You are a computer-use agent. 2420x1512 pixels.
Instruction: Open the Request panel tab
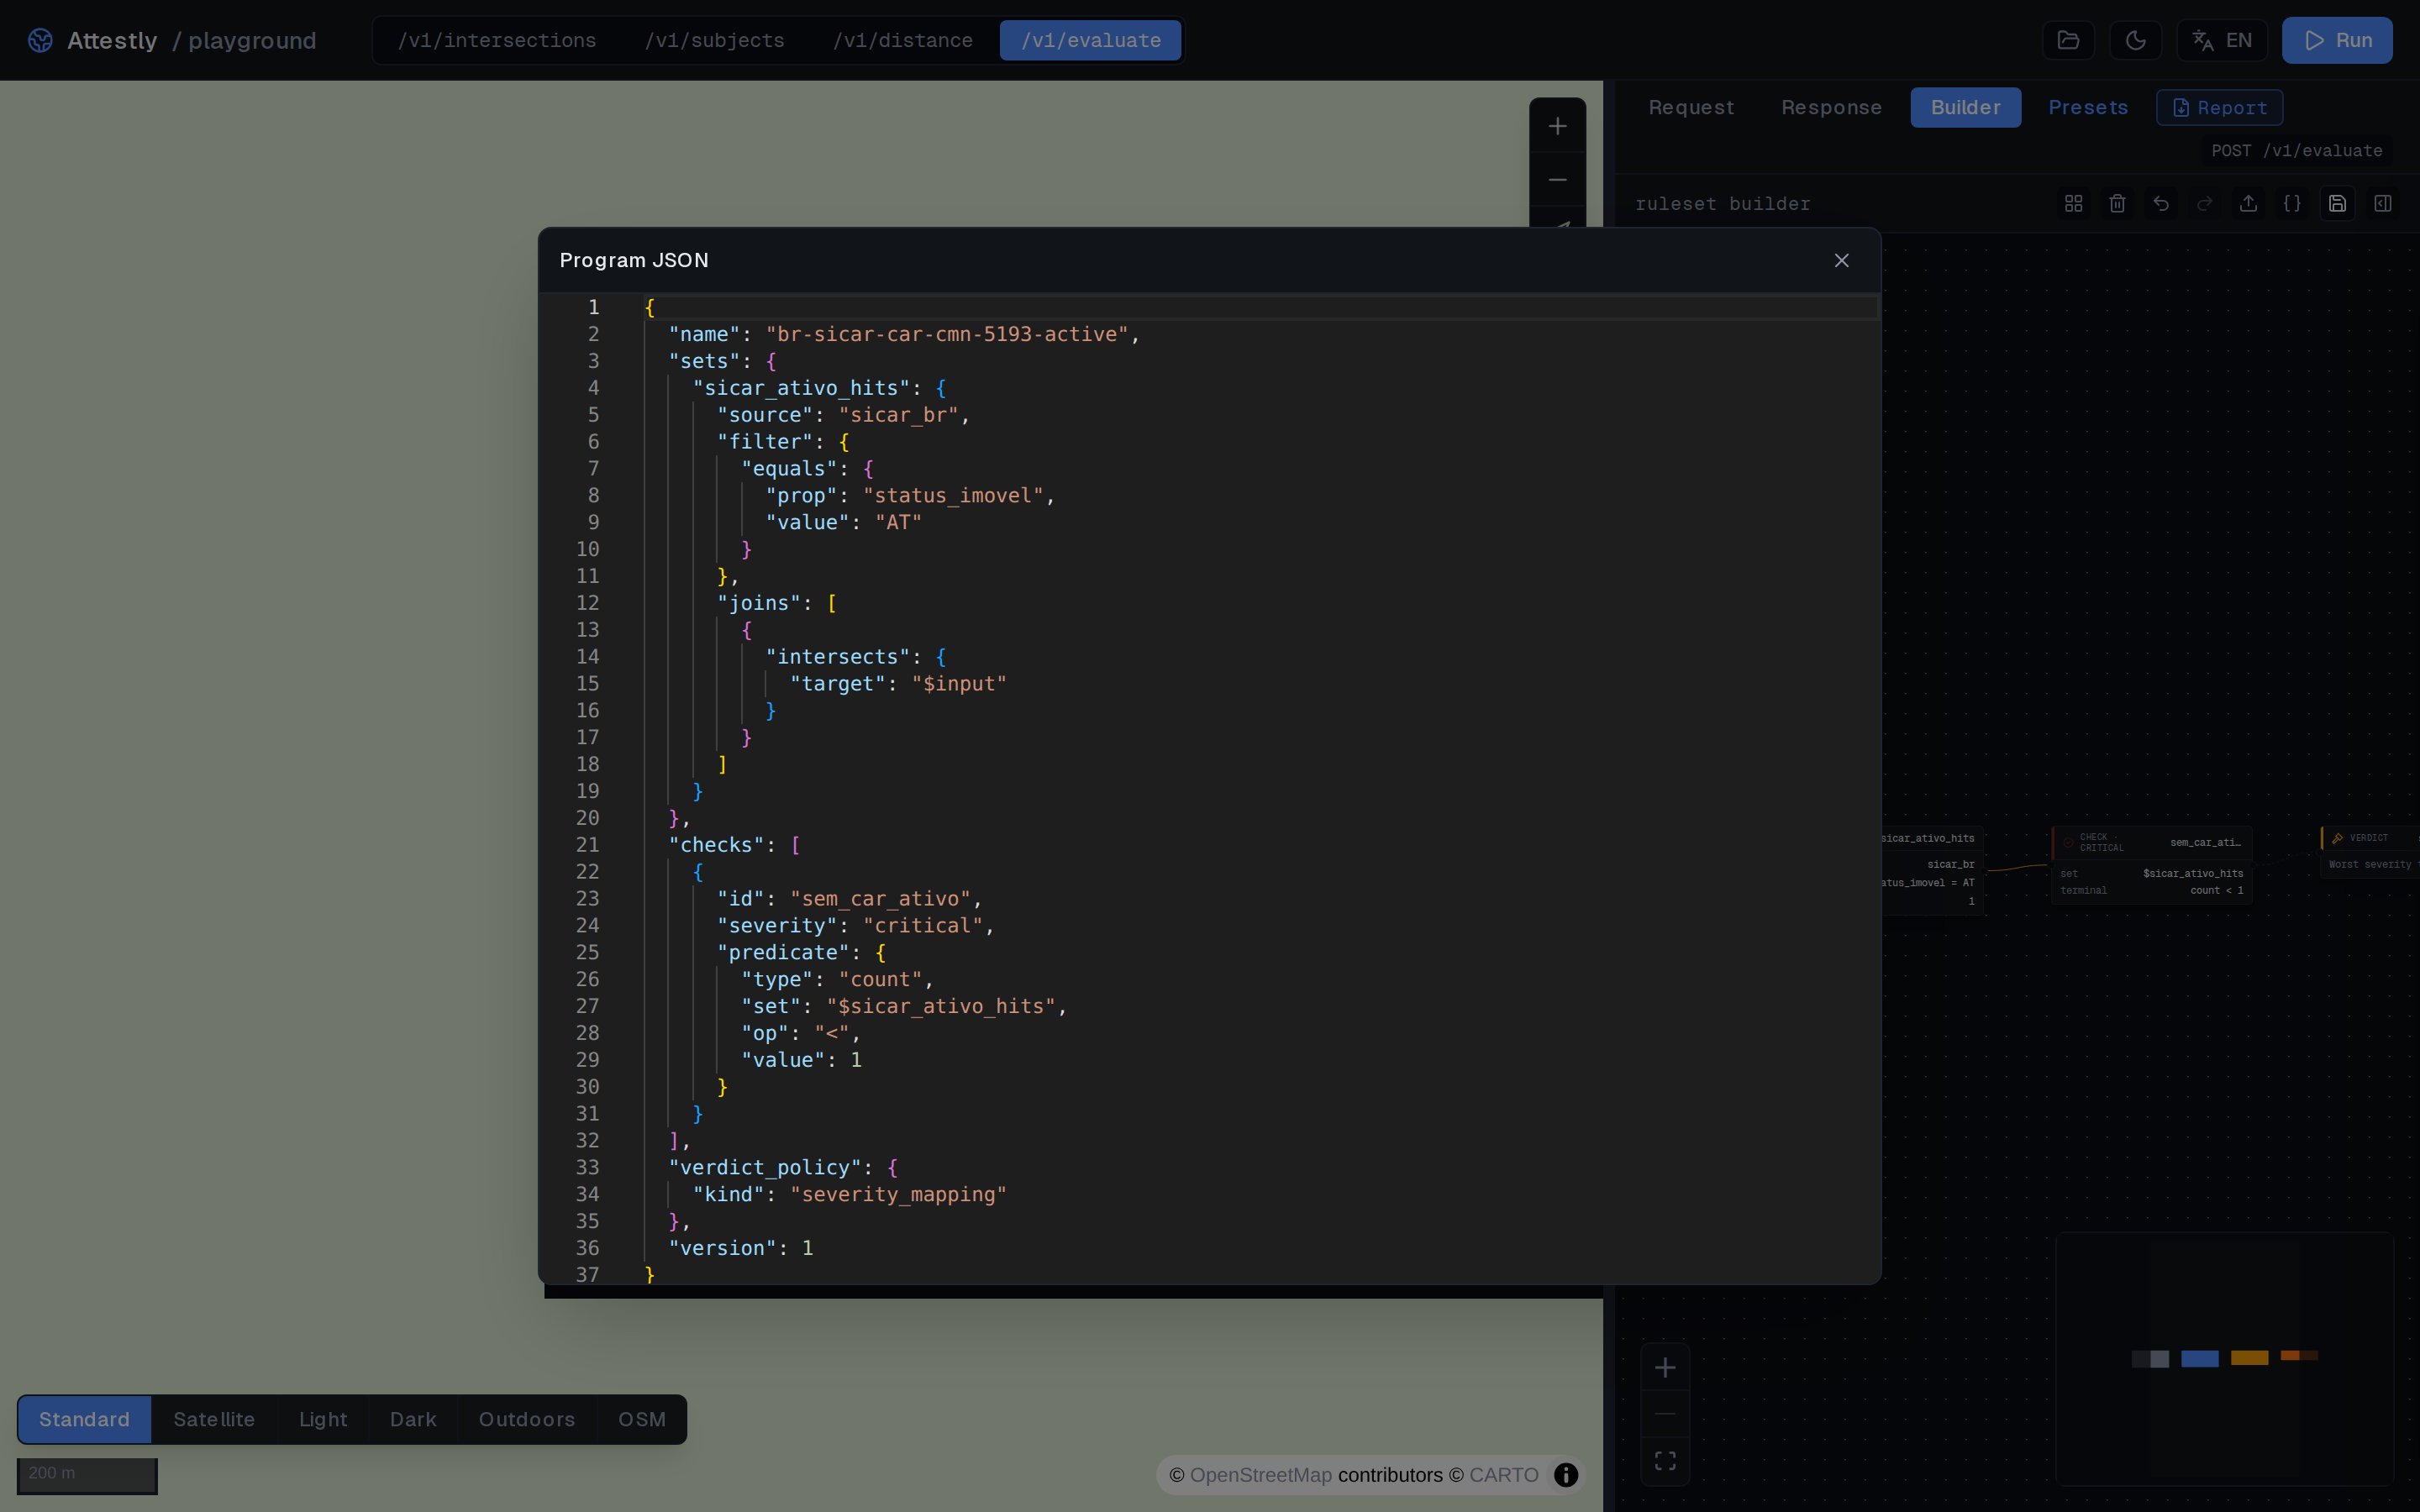pos(1691,107)
